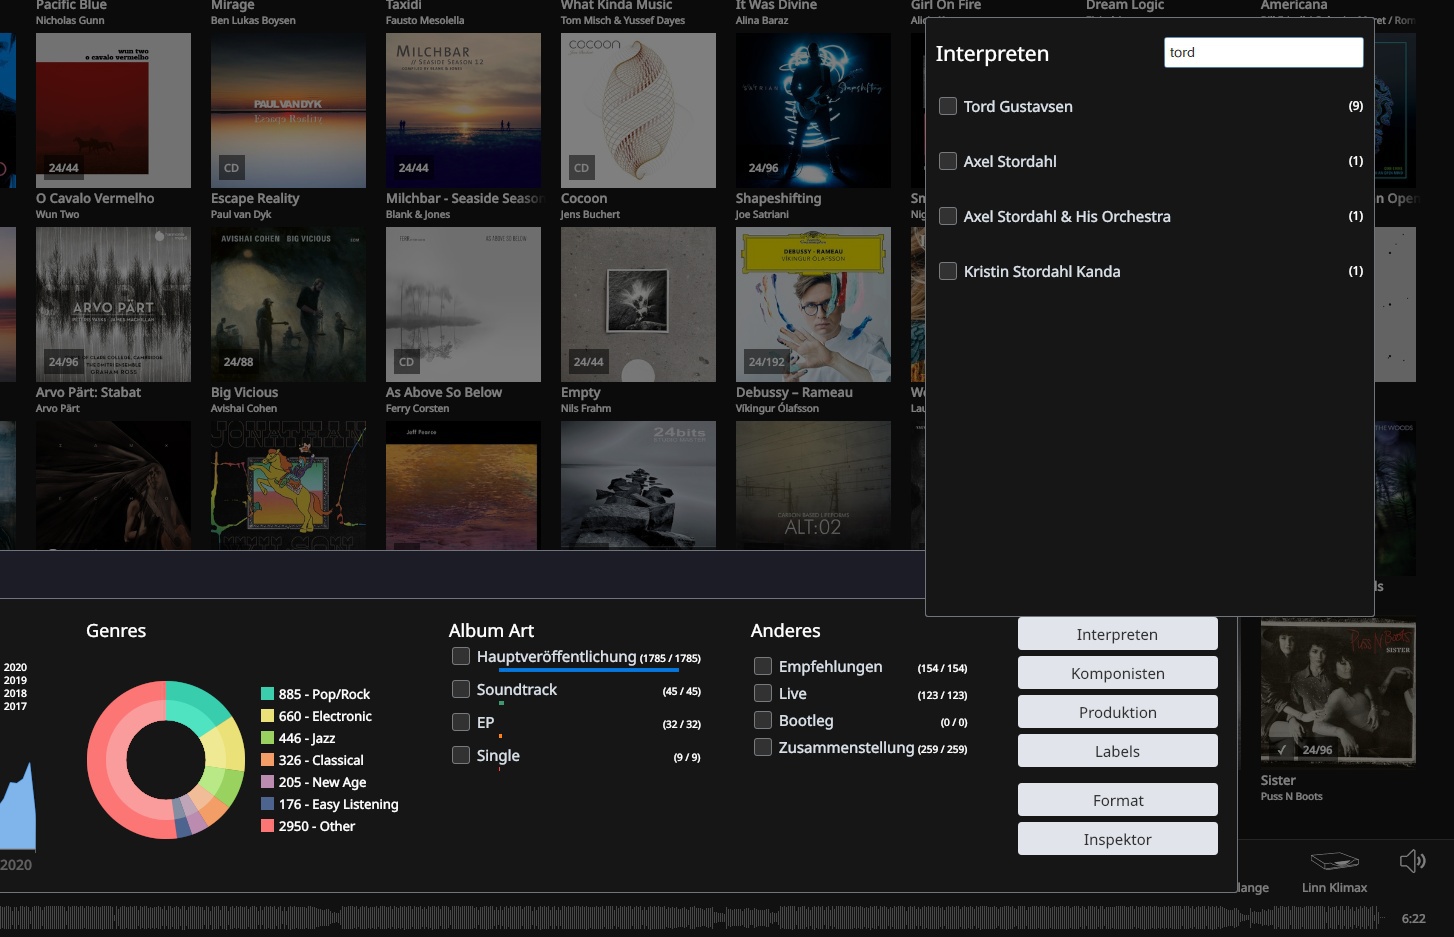Click the Pop/Rock teal legend swatch
1454x937 pixels.
coord(267,694)
